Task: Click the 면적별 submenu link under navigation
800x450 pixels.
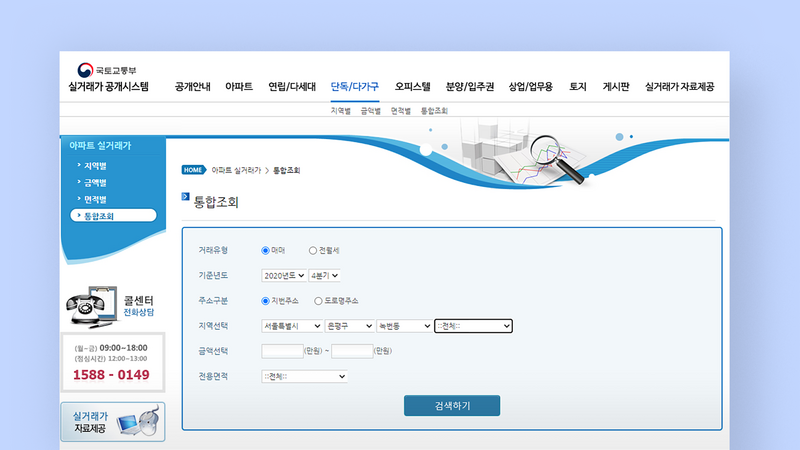Action: pyautogui.click(x=401, y=110)
